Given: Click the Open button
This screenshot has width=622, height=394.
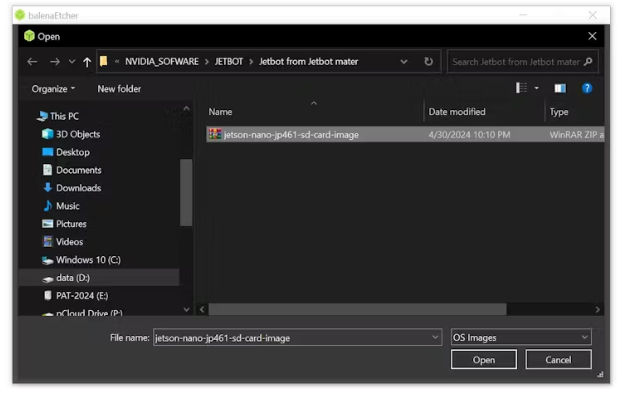Looking at the screenshot, I should (x=484, y=359).
